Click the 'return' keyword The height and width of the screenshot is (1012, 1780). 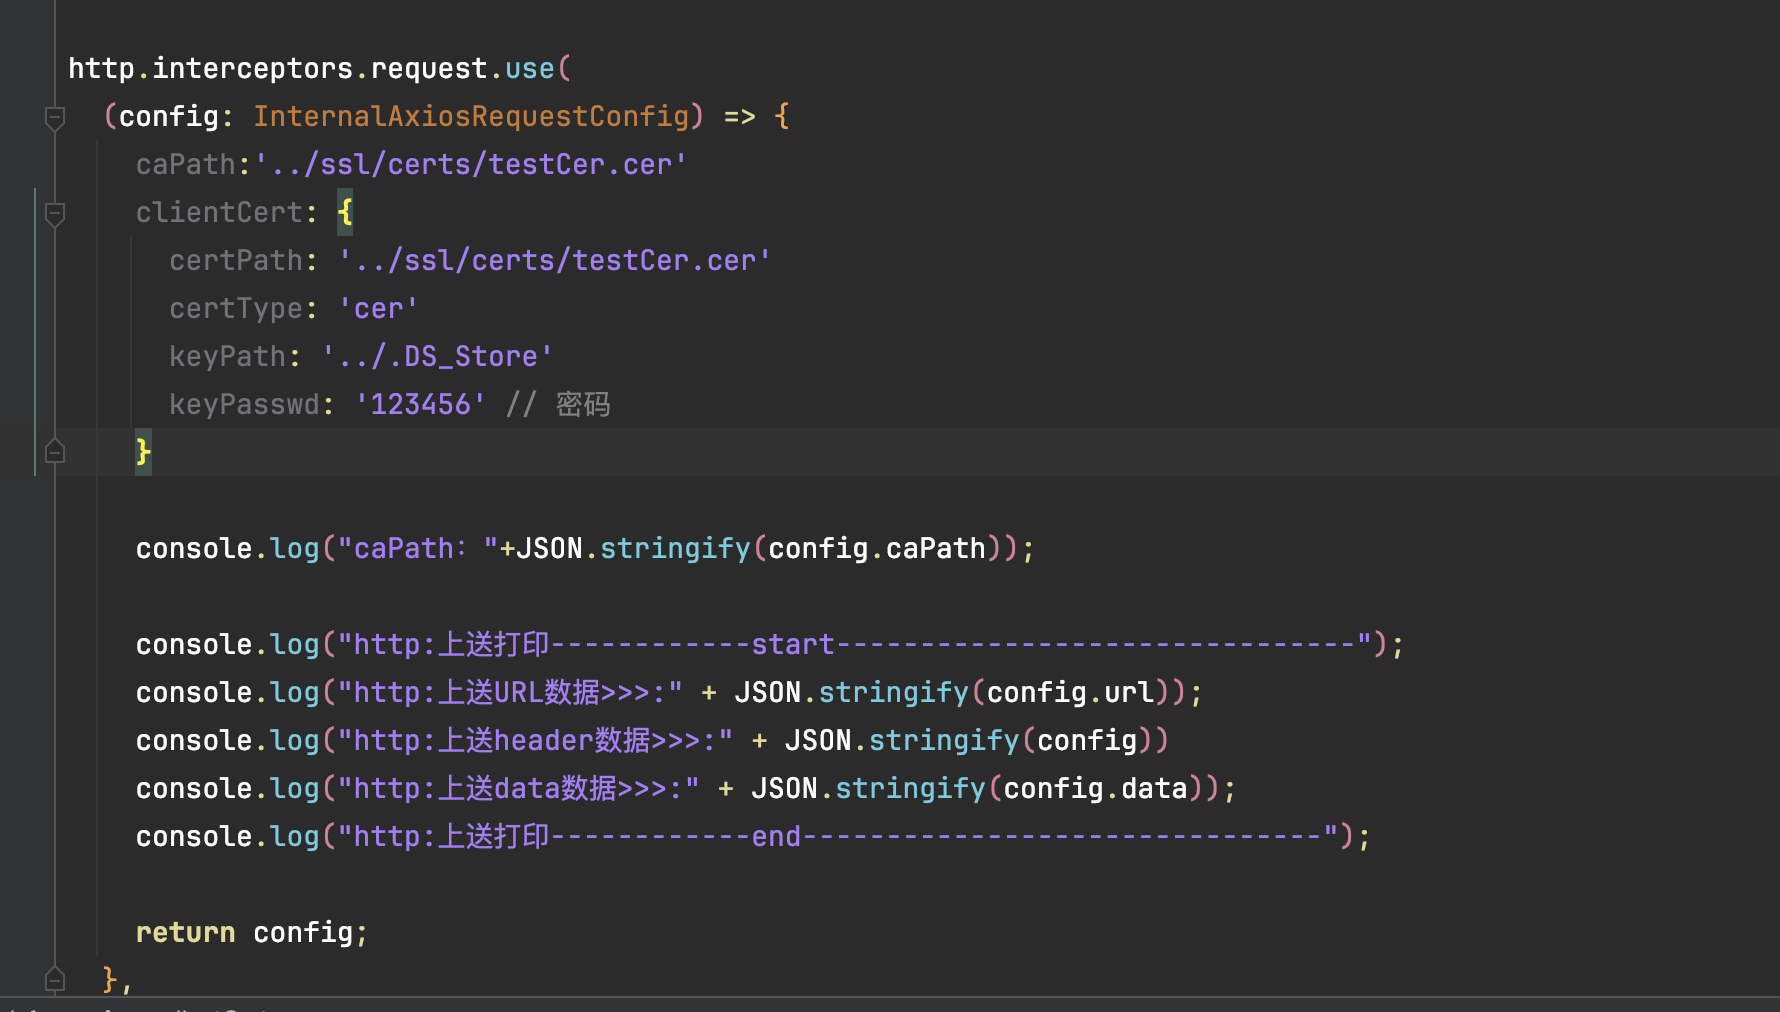tap(186, 932)
